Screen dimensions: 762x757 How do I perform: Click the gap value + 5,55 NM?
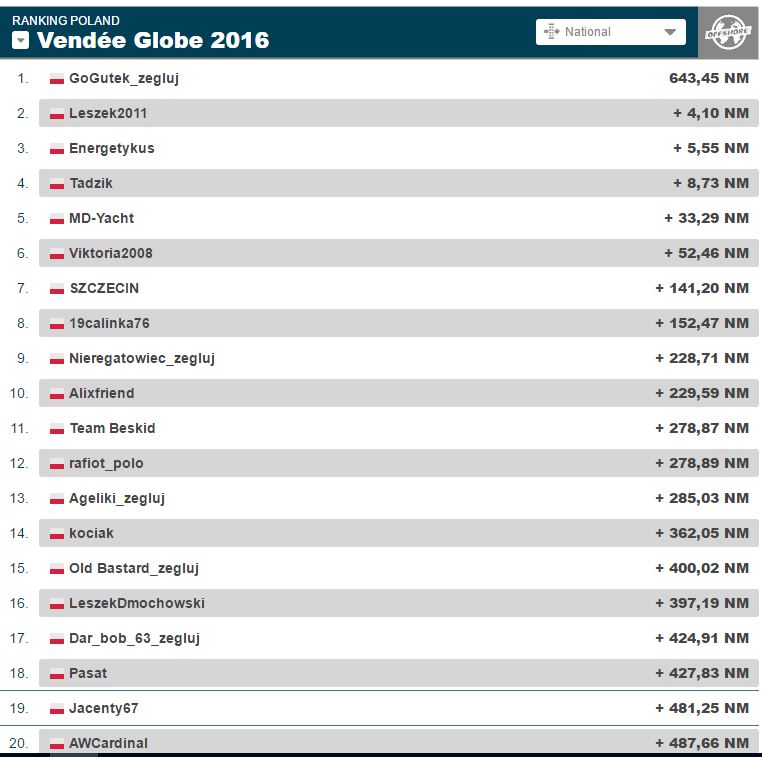click(711, 148)
